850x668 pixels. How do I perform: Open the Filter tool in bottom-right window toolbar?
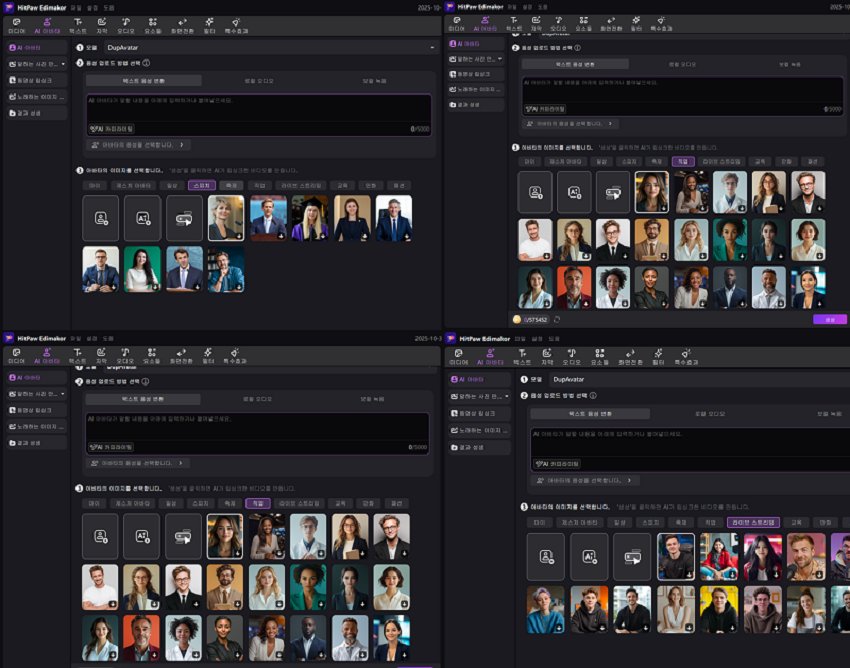pos(660,356)
